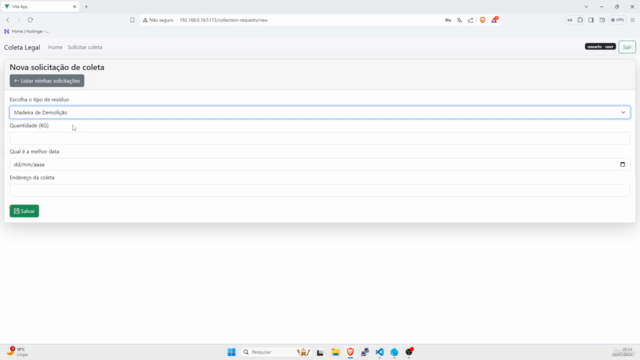640x360 pixels.
Task: Open Solicitar coleta navigation item
Action: click(85, 47)
